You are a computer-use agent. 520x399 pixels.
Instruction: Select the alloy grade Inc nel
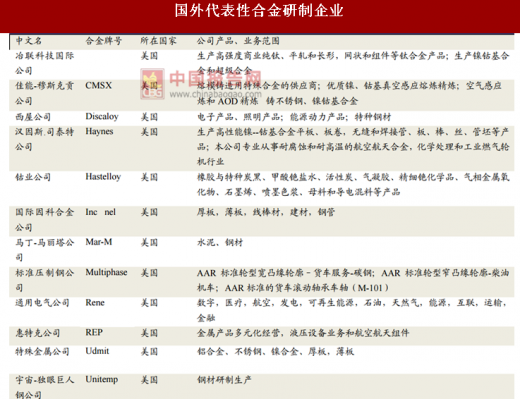[100, 212]
